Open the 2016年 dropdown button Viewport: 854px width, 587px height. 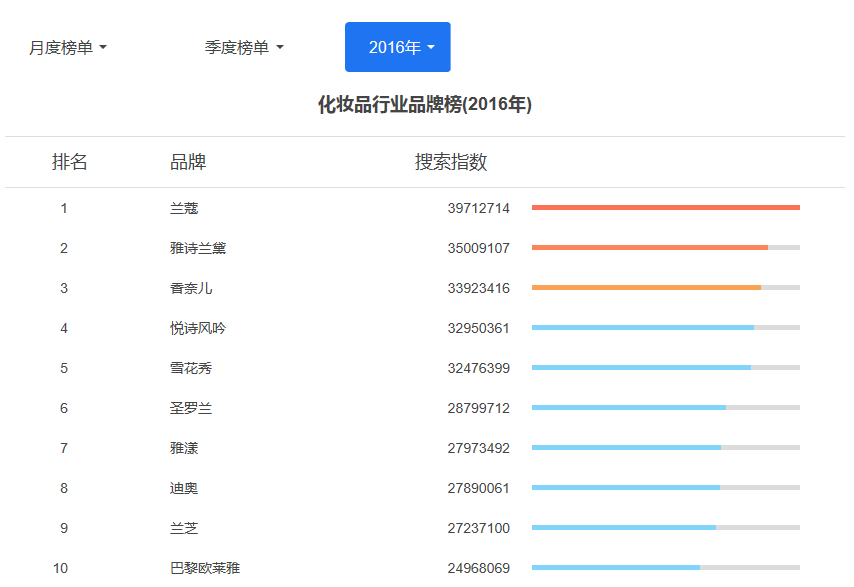pos(398,47)
